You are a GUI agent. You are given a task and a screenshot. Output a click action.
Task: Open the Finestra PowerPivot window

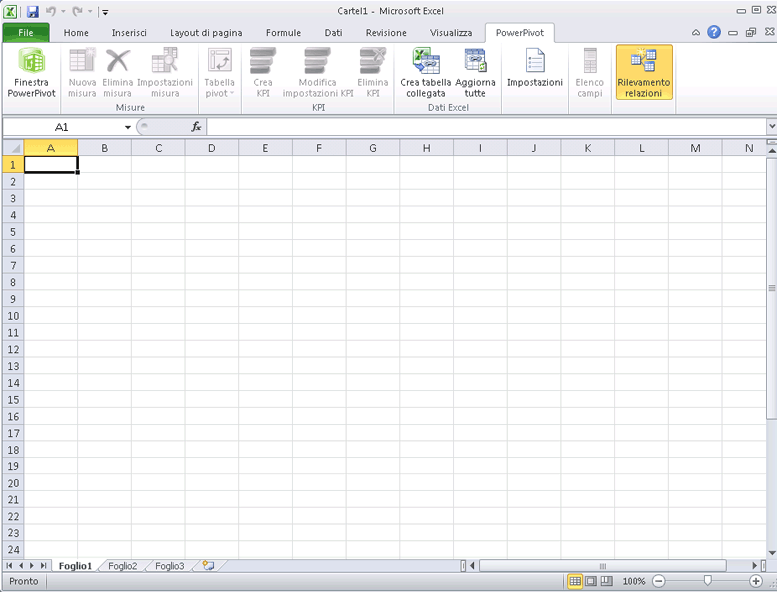[x=31, y=72]
